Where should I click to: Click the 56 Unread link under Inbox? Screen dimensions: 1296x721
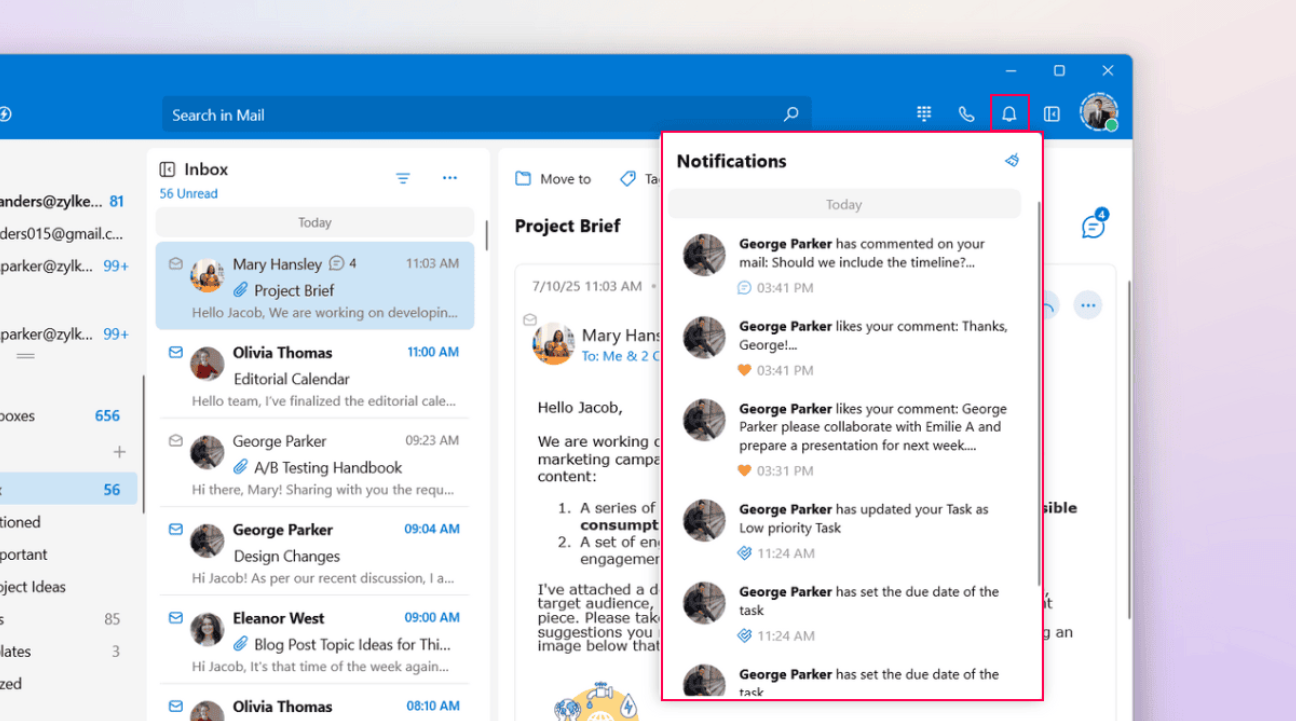pos(188,193)
